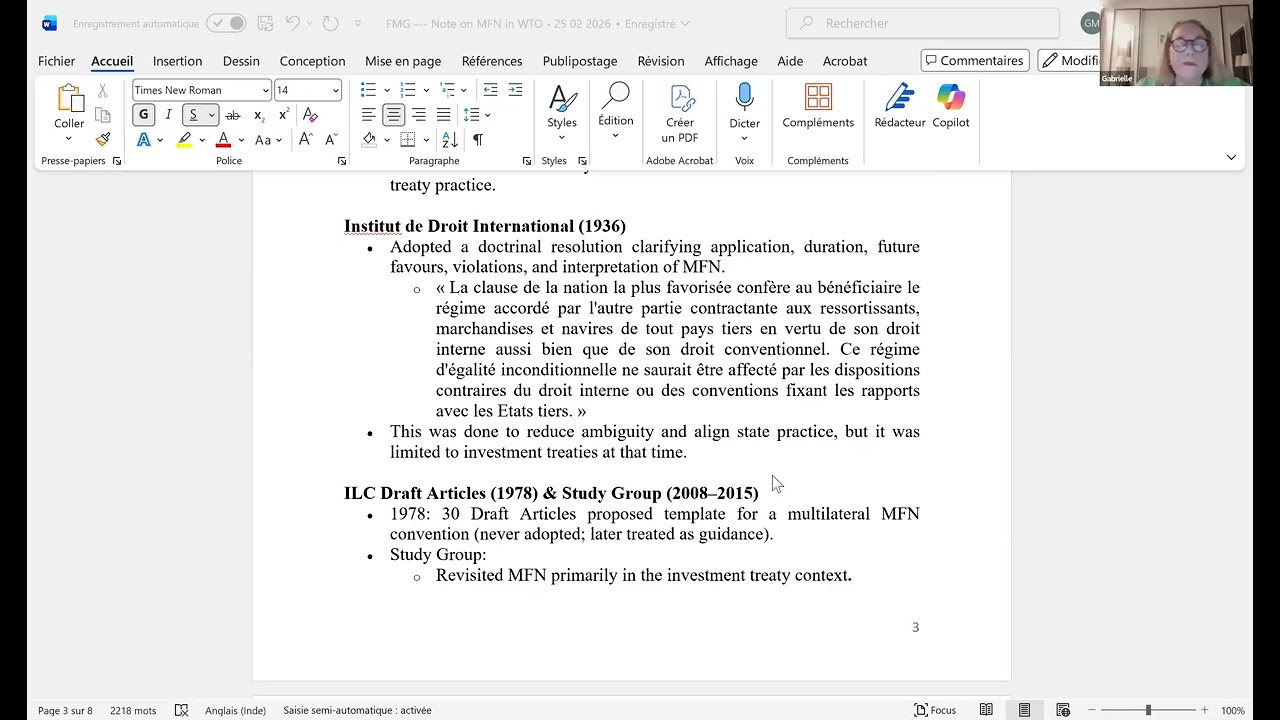Click the spell check status icon

(x=181, y=710)
